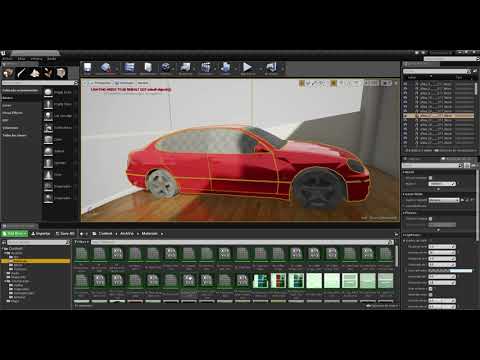This screenshot has height=360, width=480.
Task: Maximize viewport using corner icon
Action: tap(396, 83)
